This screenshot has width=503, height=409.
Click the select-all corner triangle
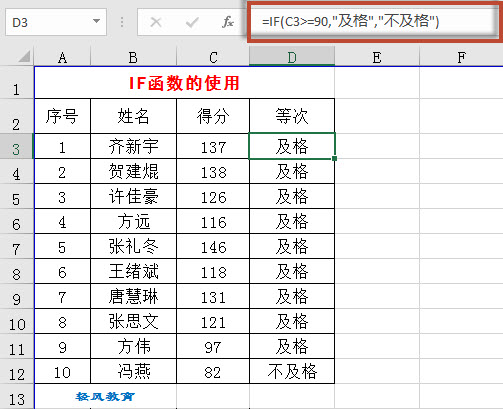coord(24,56)
